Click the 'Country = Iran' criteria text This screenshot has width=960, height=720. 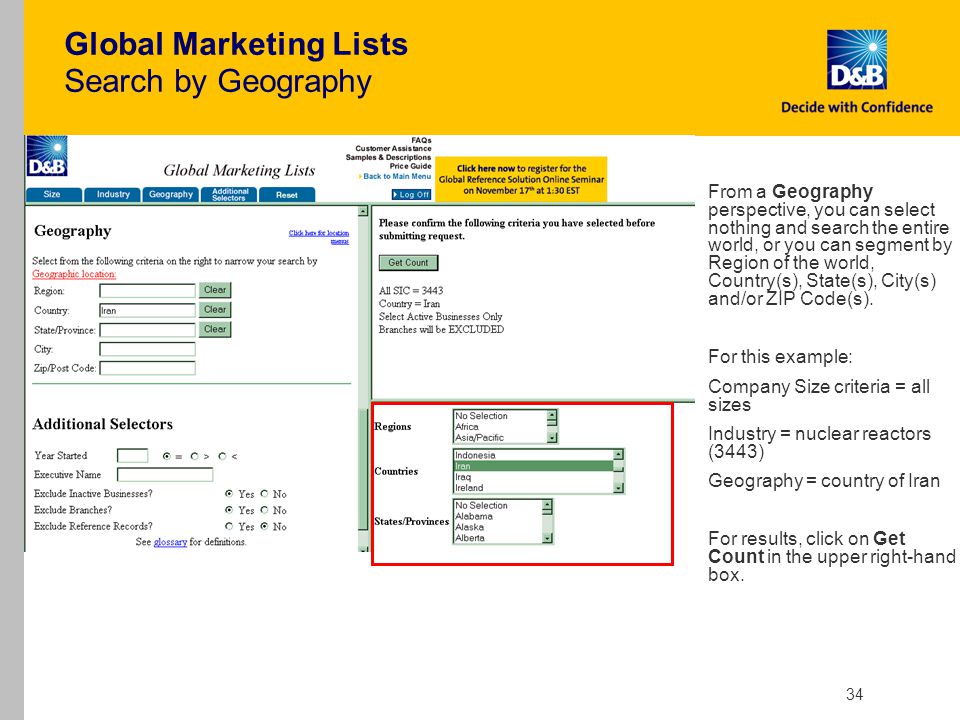tap(409, 304)
